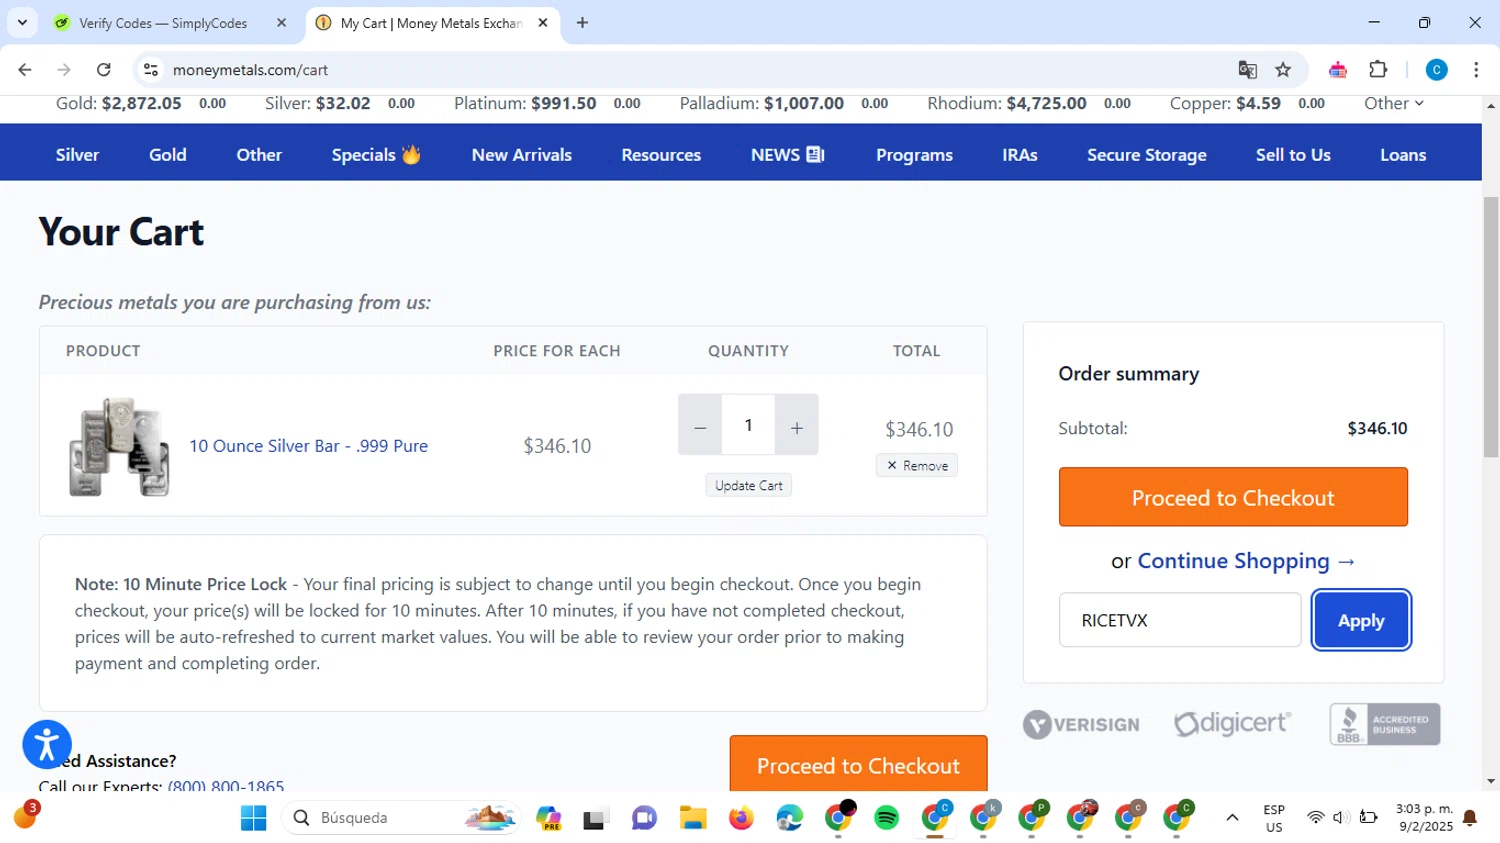Show hidden system tray icons
Viewport: 1500px width, 843px height.
click(x=1232, y=818)
